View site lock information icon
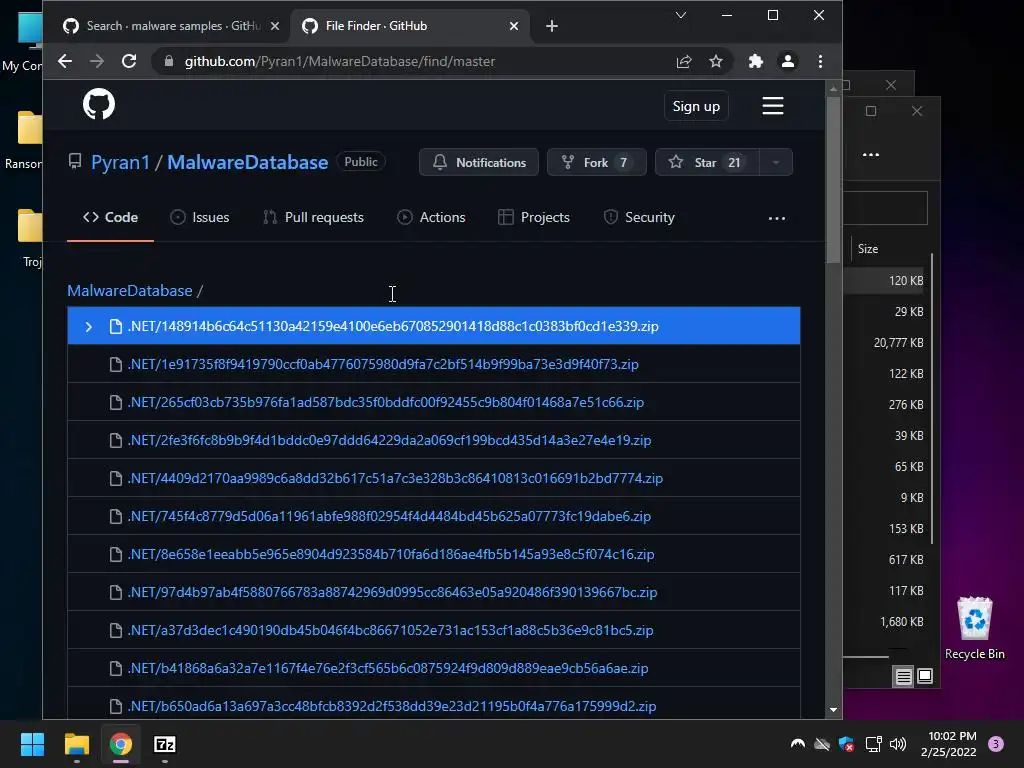 [169, 61]
